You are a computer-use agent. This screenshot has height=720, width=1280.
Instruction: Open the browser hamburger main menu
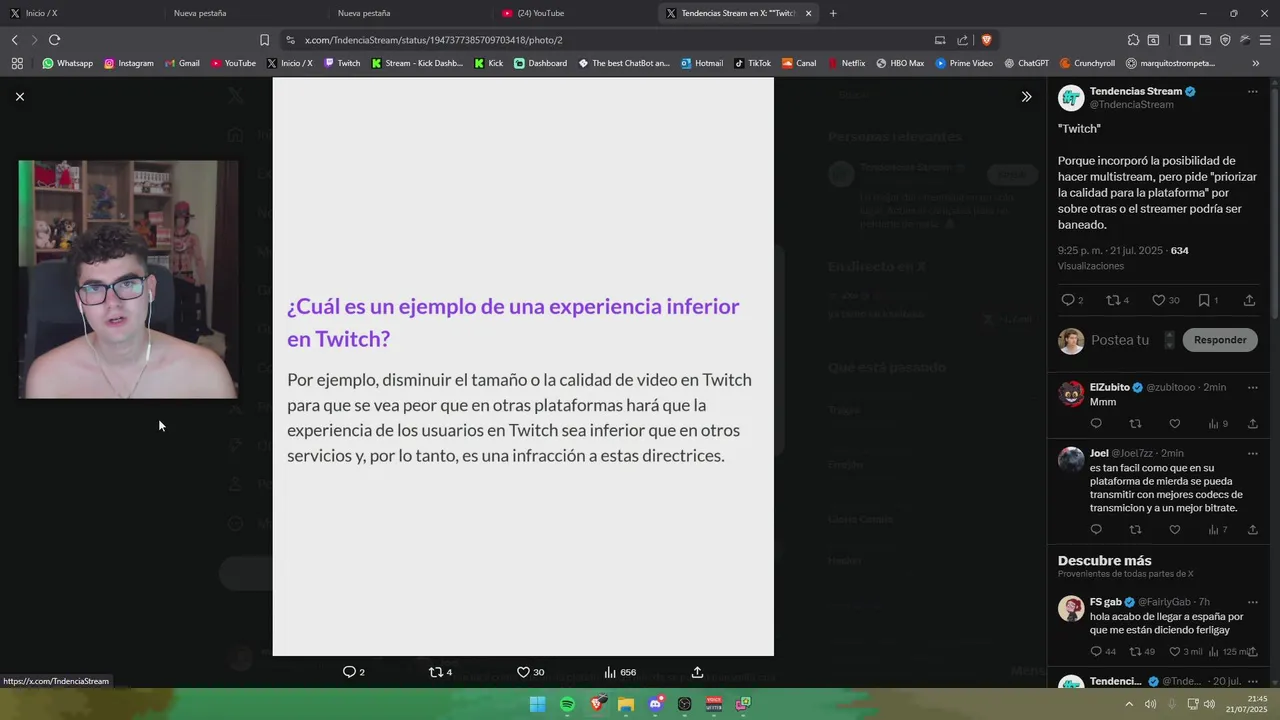point(1265,40)
